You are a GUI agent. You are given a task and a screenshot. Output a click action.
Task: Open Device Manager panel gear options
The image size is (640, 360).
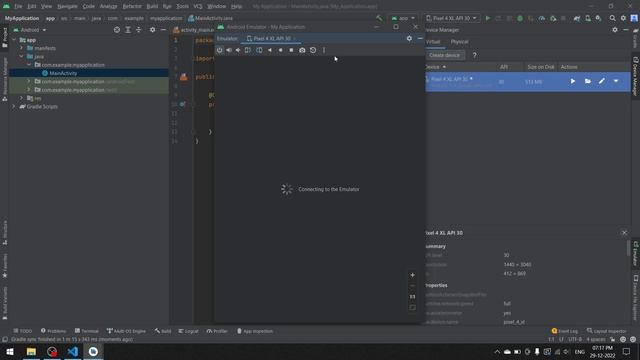point(615,30)
